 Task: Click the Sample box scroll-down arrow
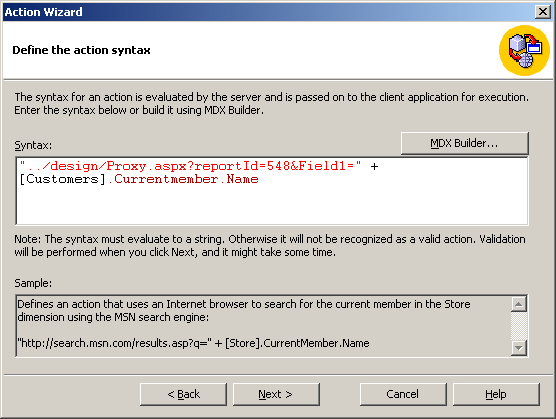tap(519, 348)
